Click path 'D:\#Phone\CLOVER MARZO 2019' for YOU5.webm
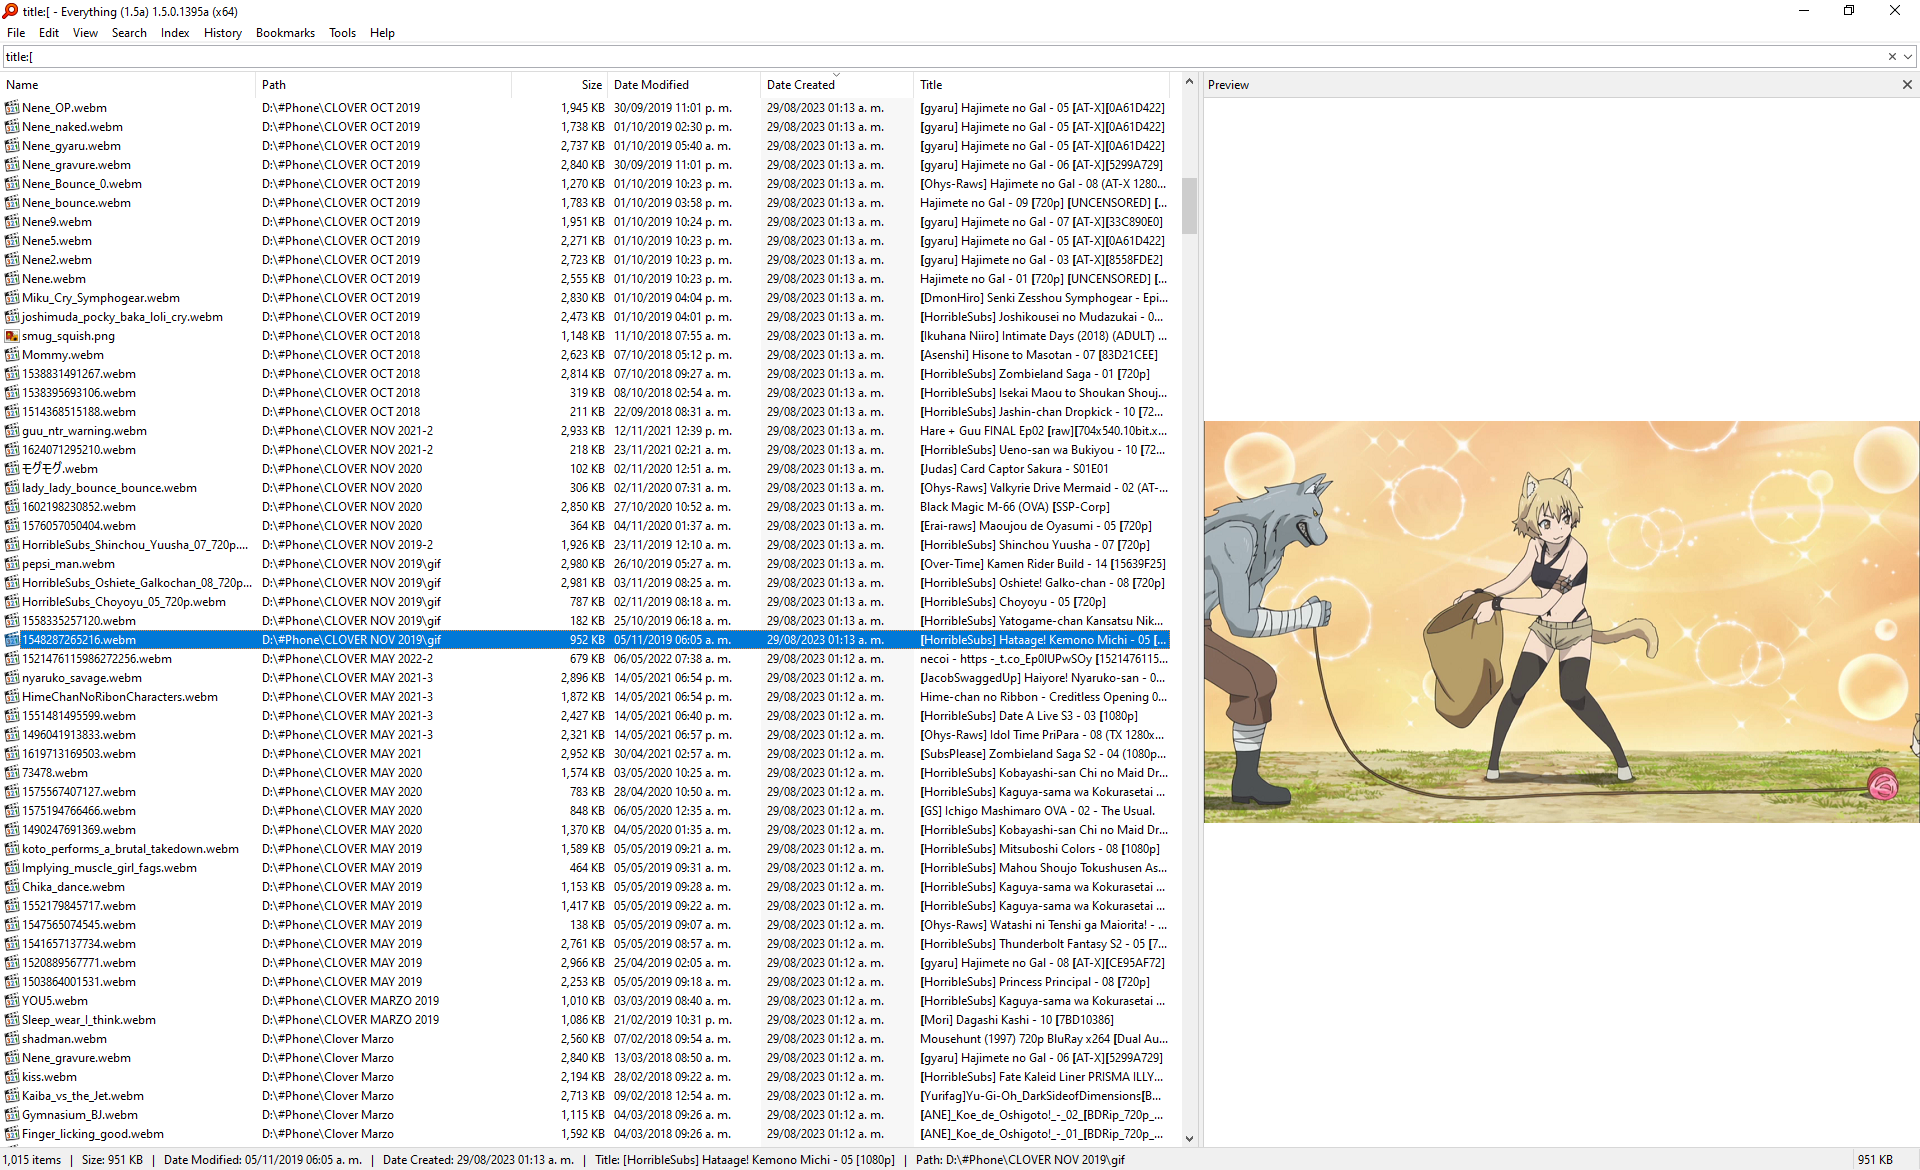The width and height of the screenshot is (1920, 1170). [x=350, y=1001]
